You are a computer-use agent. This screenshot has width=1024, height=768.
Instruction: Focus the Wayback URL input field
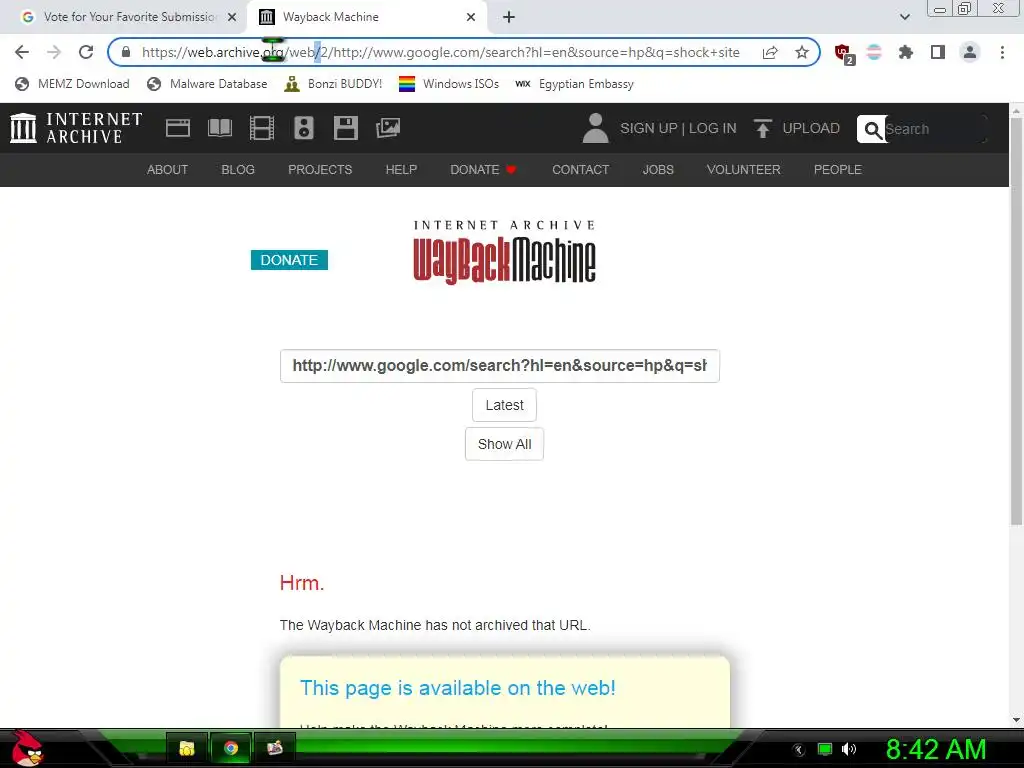point(500,366)
